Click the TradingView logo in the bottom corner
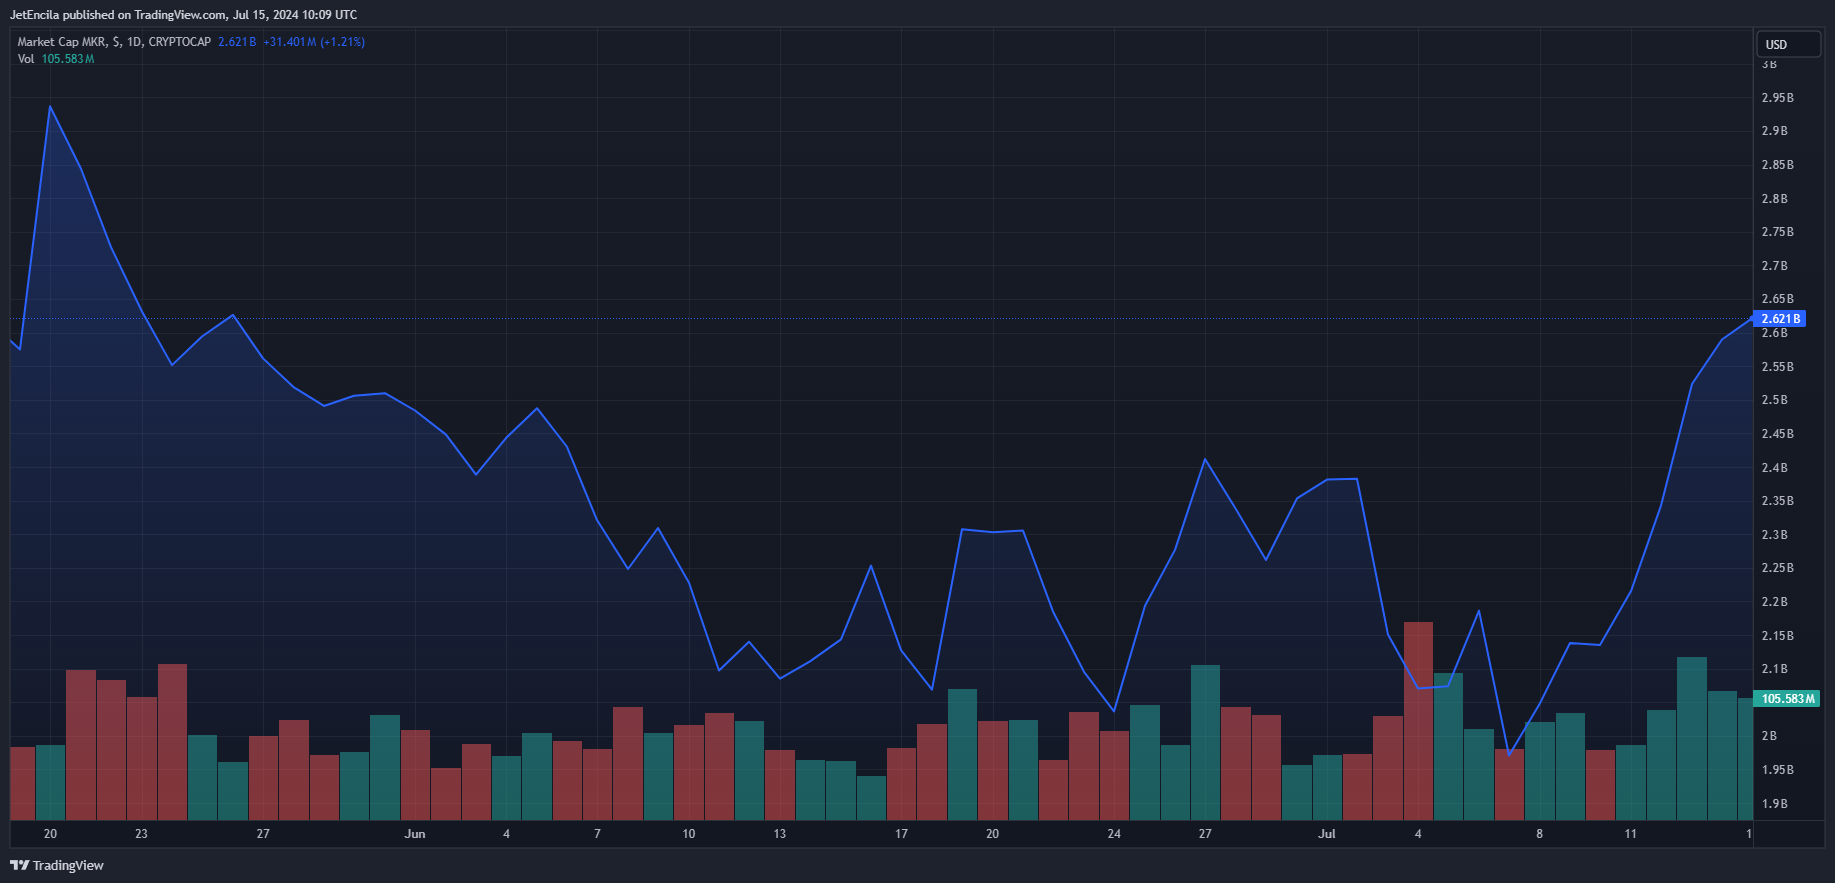Screen dimensions: 1835x883 pos(57,865)
